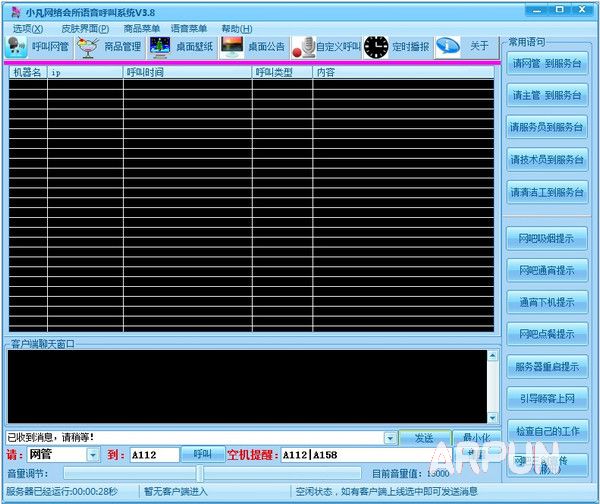Click 请网管 到服务台 phrase button

[547, 63]
